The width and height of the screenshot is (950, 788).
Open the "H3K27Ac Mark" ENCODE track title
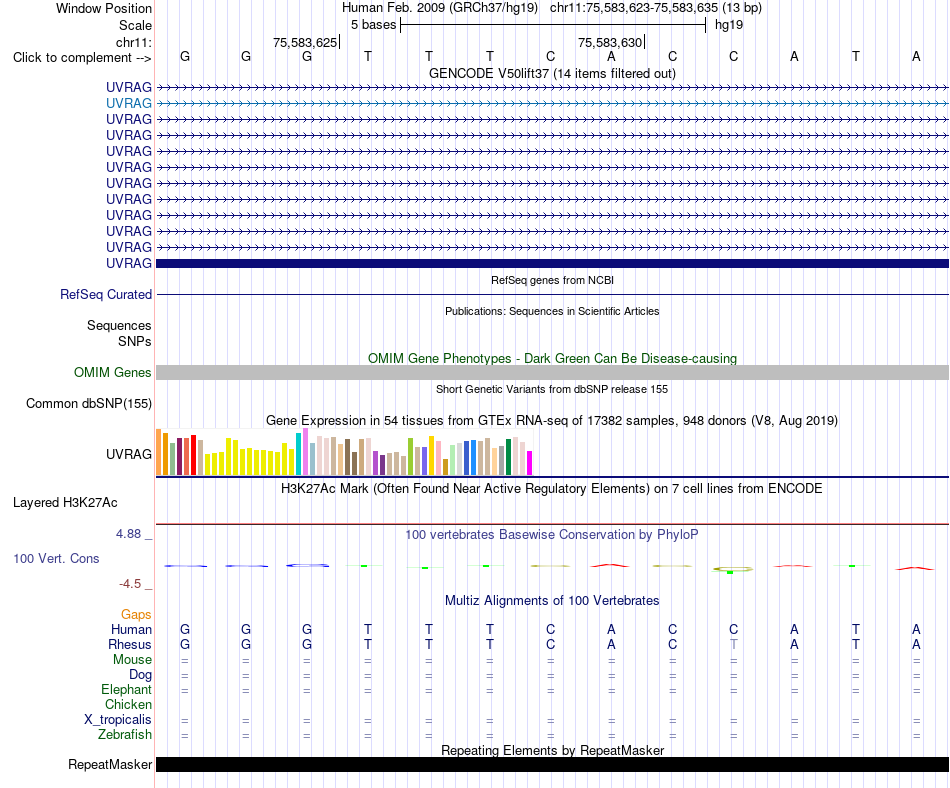(552, 489)
